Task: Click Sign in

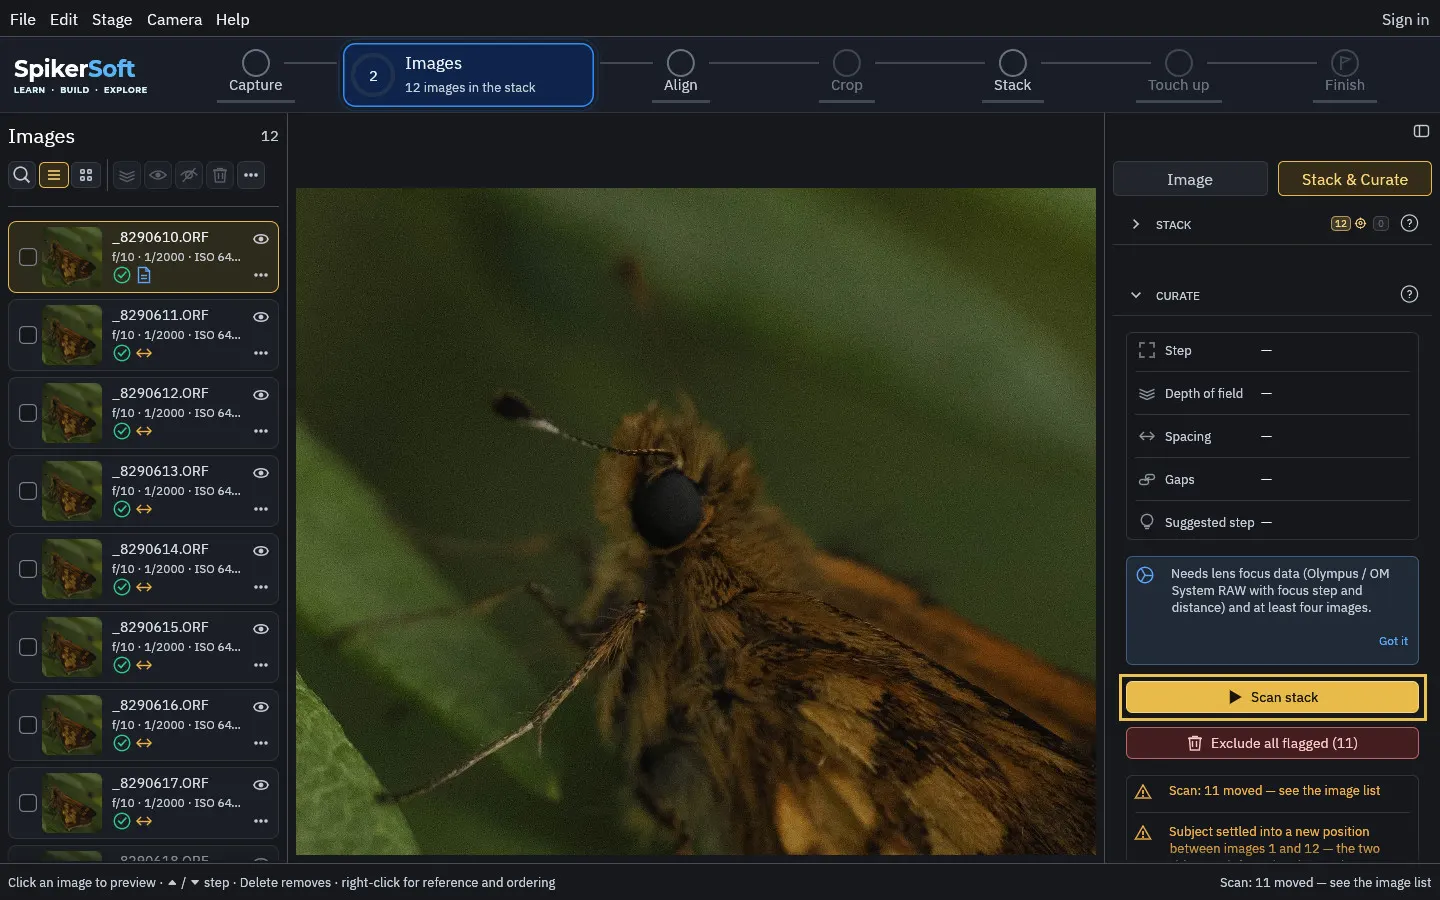Action: tap(1405, 19)
